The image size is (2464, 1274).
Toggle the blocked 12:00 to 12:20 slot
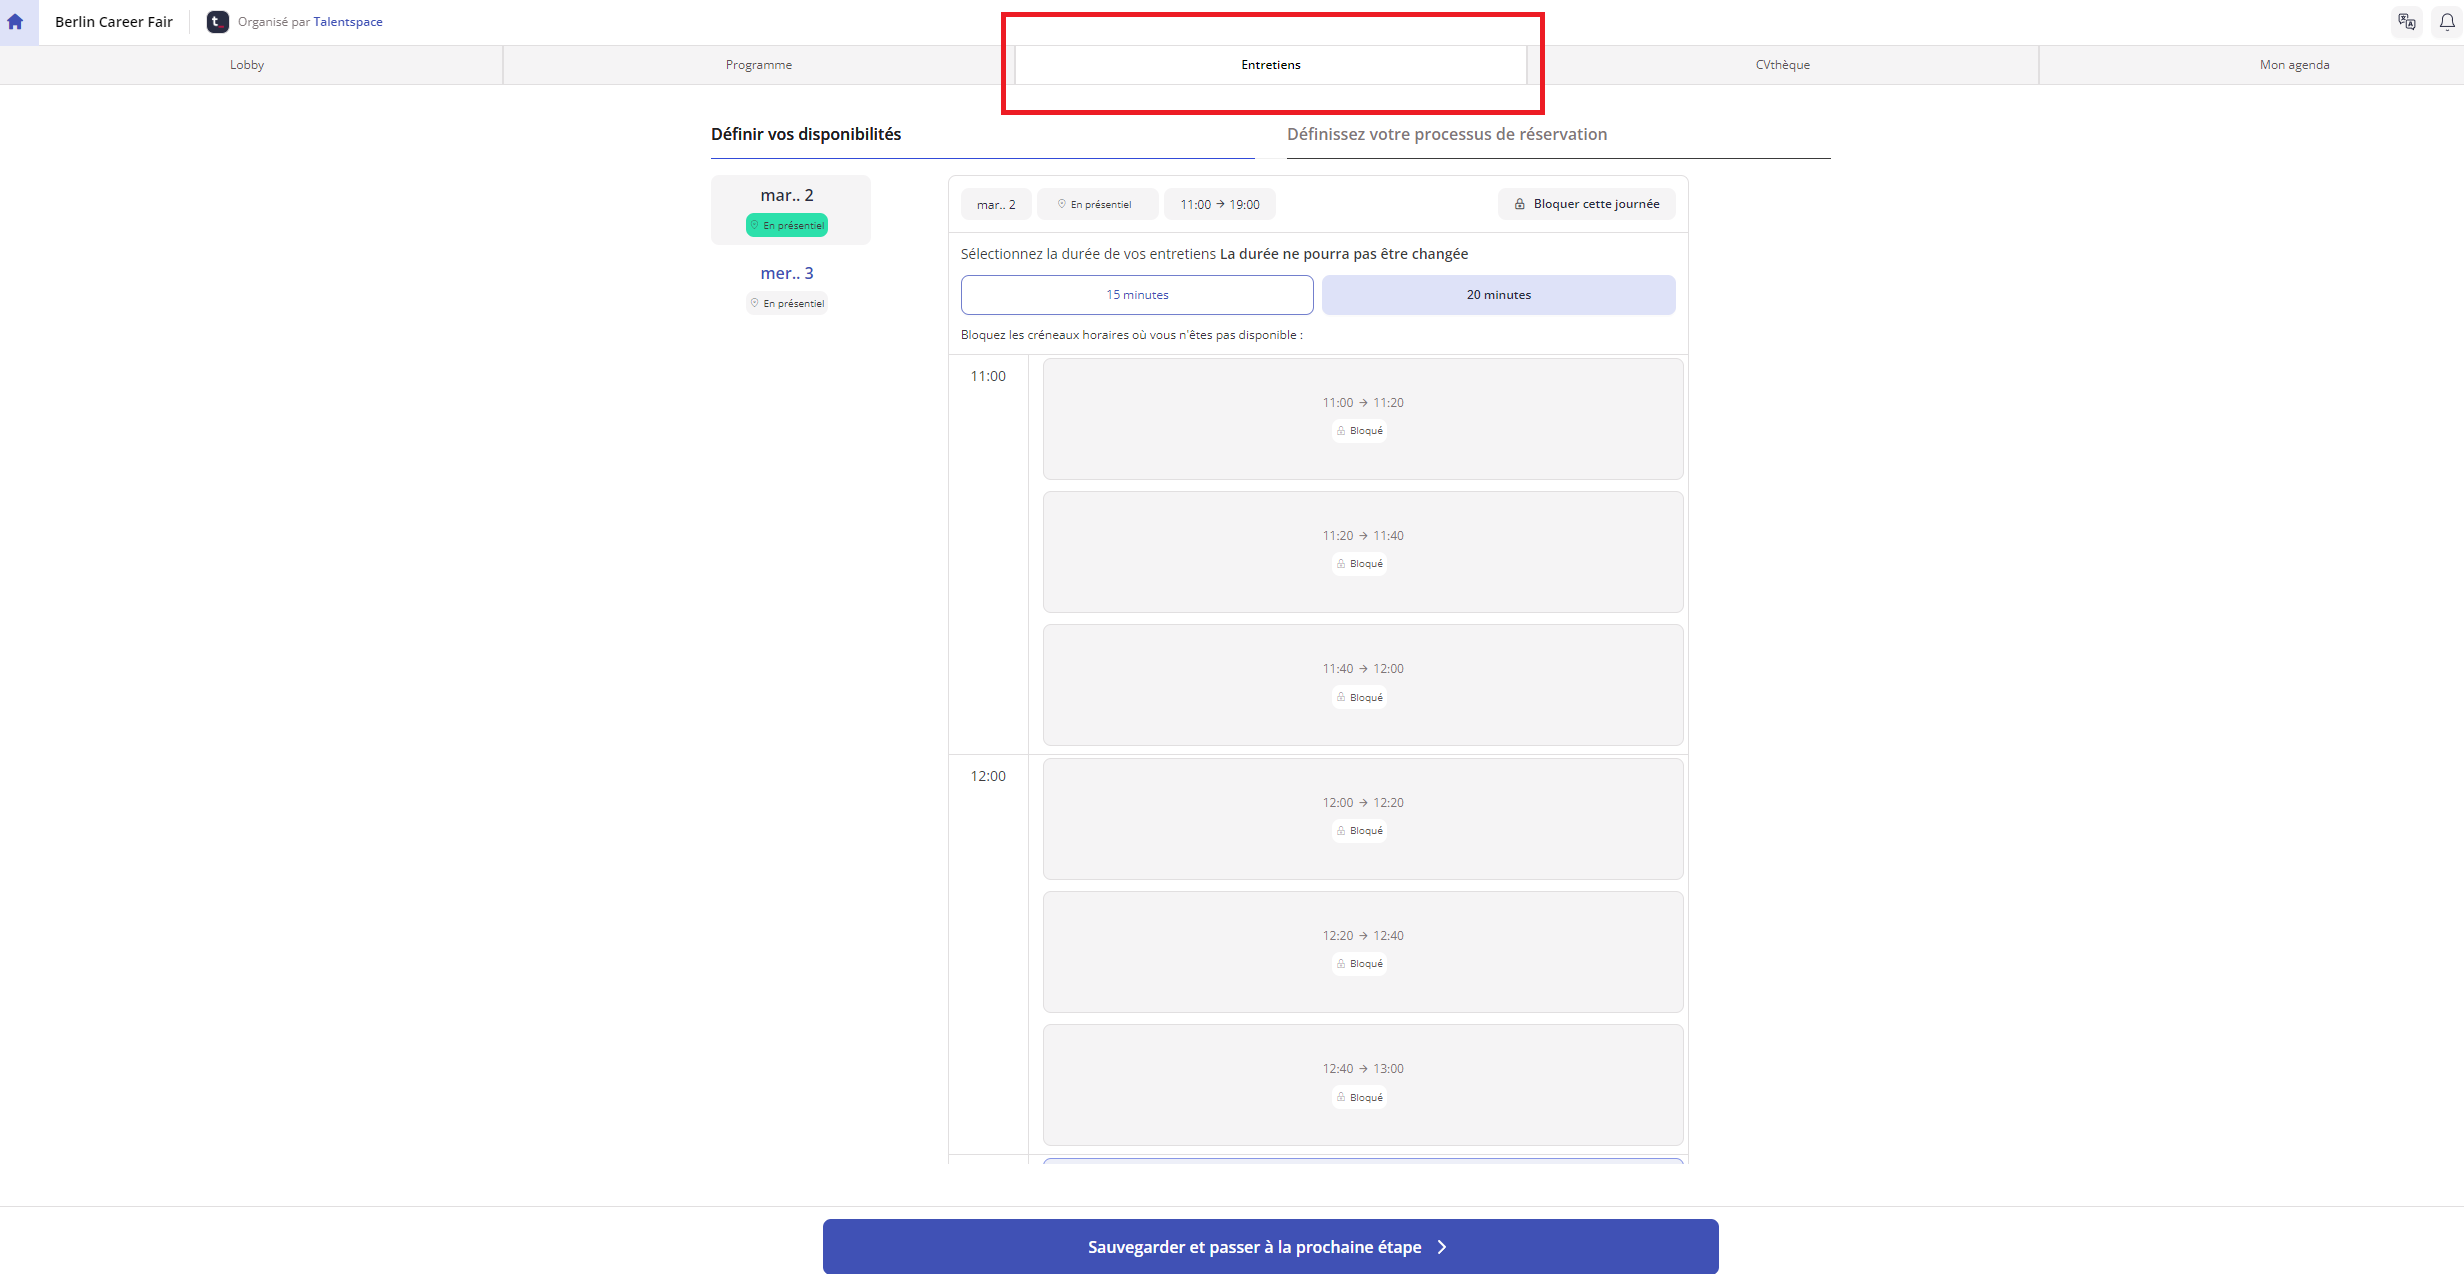[x=1362, y=817]
